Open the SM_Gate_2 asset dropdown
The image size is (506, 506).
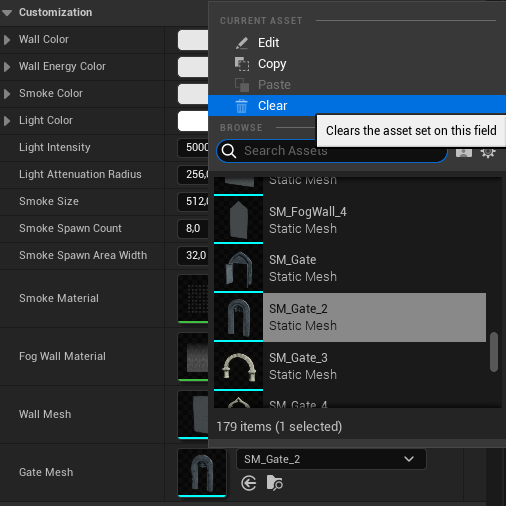coord(331,459)
